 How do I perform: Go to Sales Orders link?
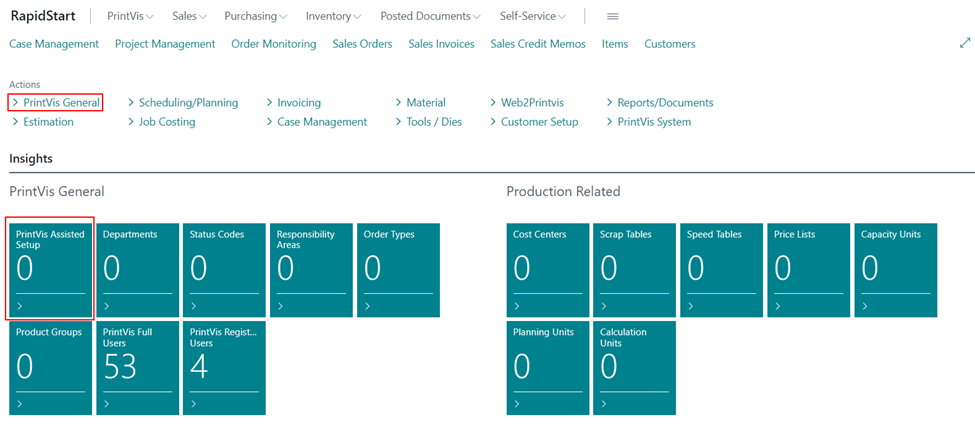click(363, 44)
